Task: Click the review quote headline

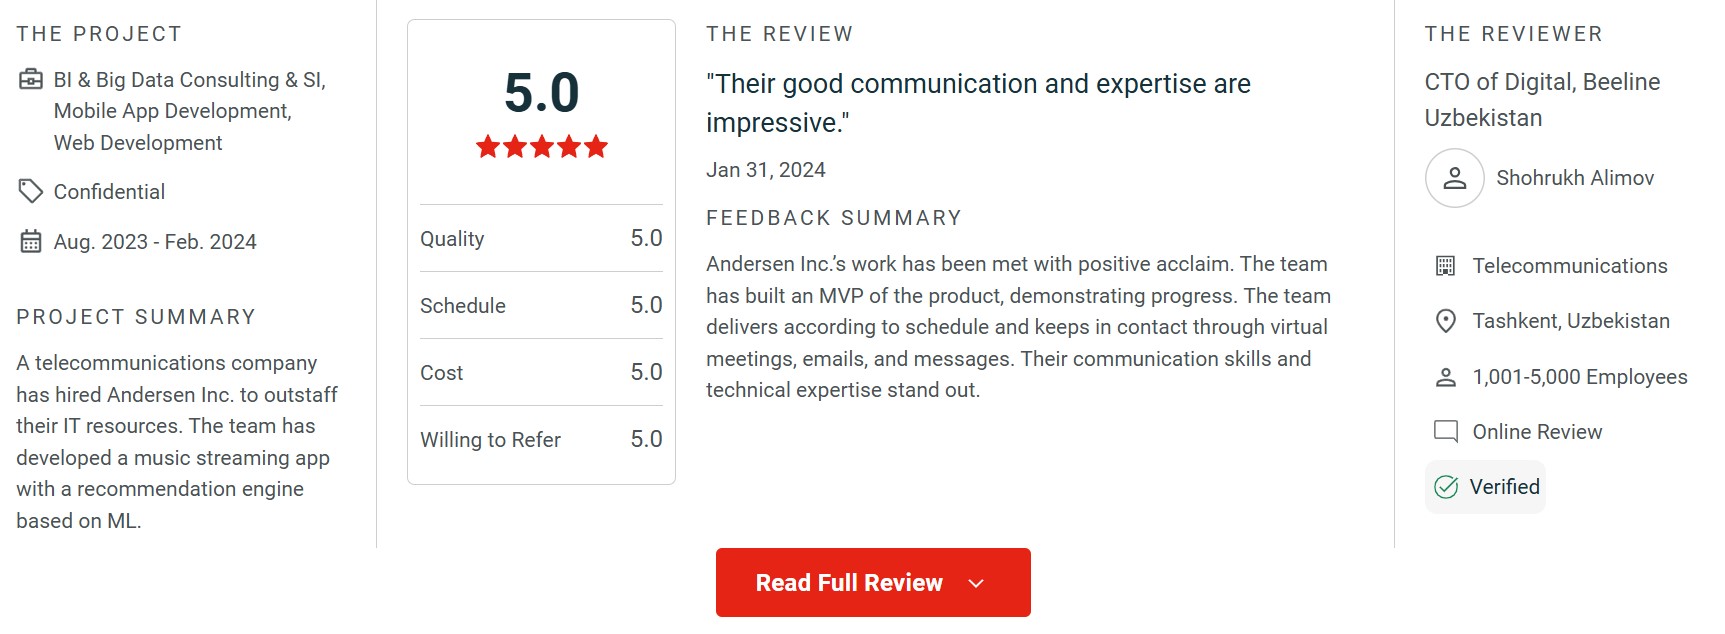Action: click(977, 103)
